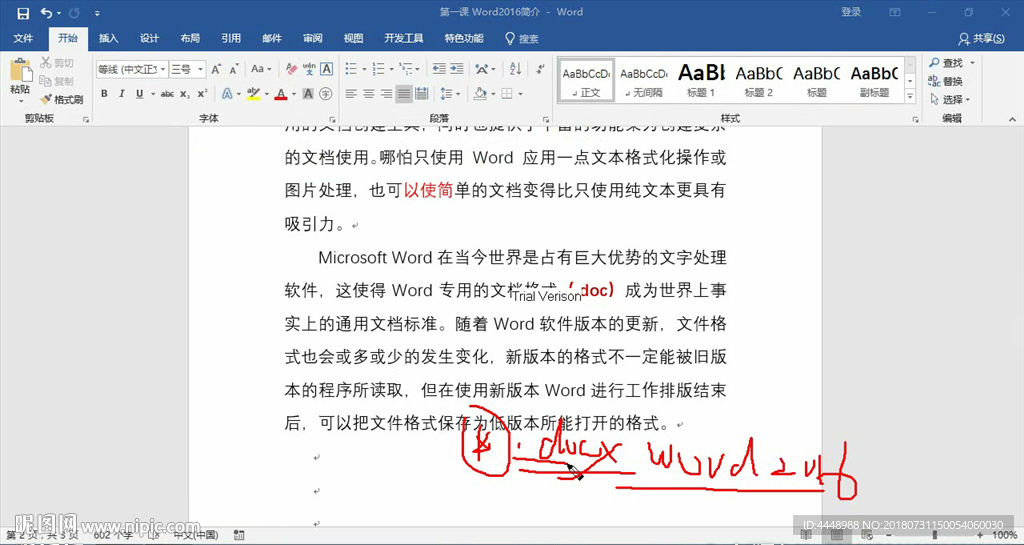Apply subscript formatting
This screenshot has width=1024, height=545.
coord(185,94)
